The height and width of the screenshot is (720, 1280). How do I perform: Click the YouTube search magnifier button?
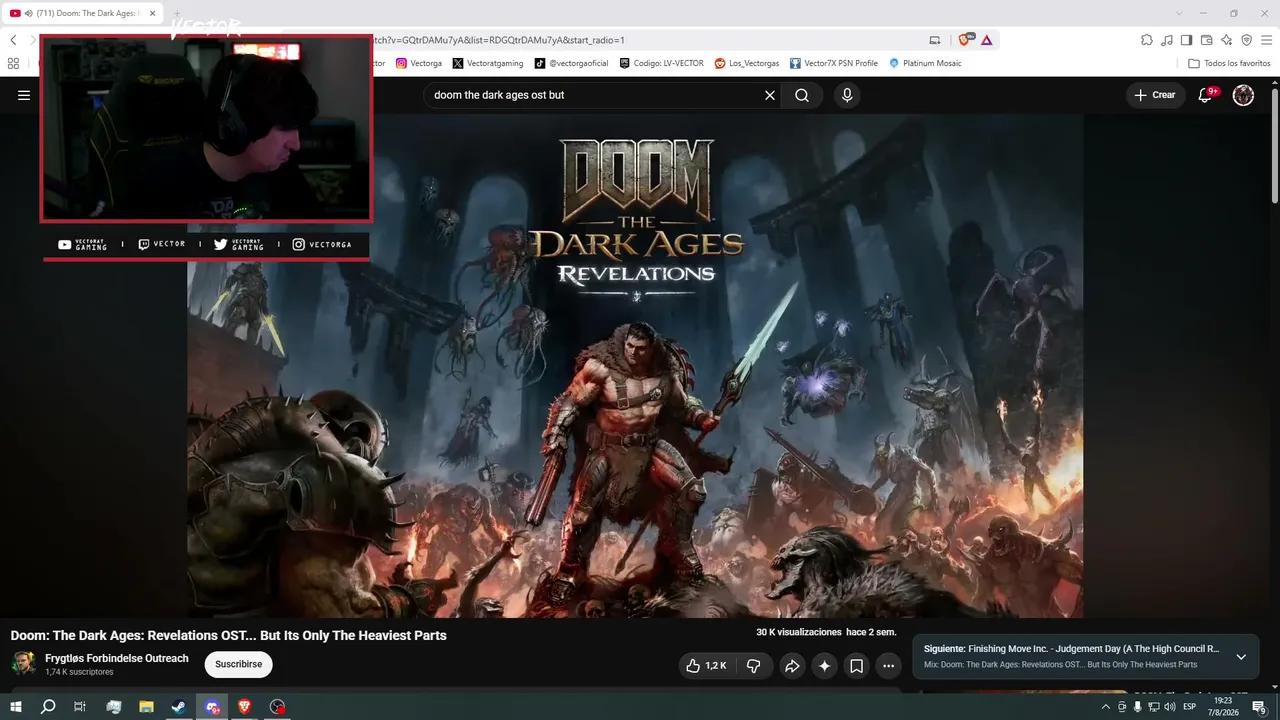coord(802,95)
